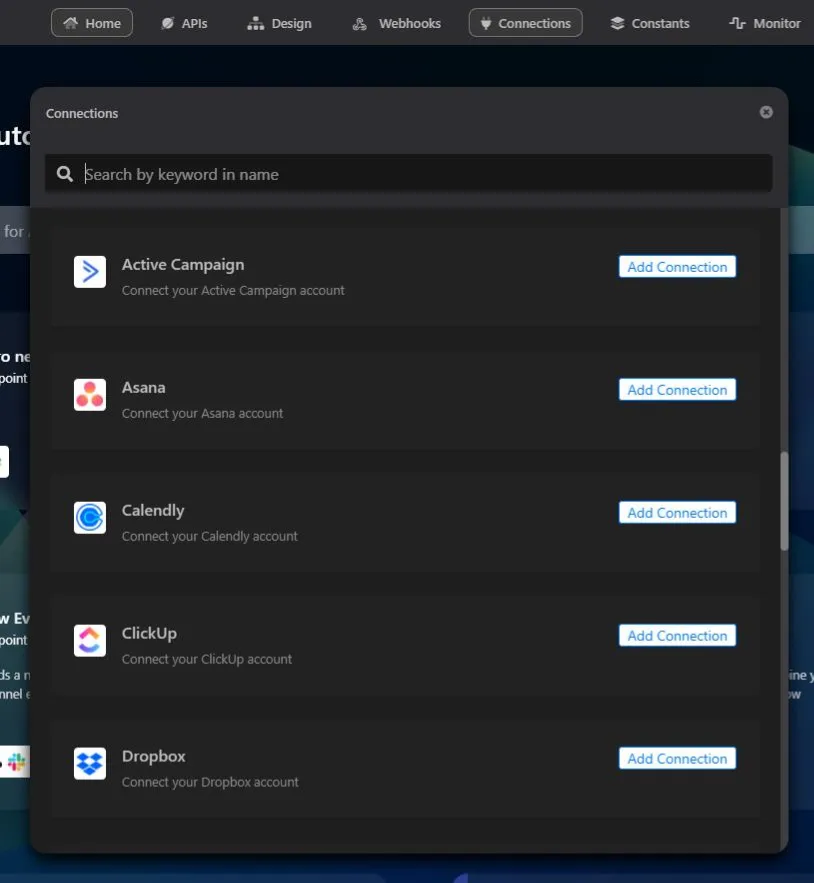Click the Active Campaign logo icon
This screenshot has height=883, width=814.
[x=90, y=272]
